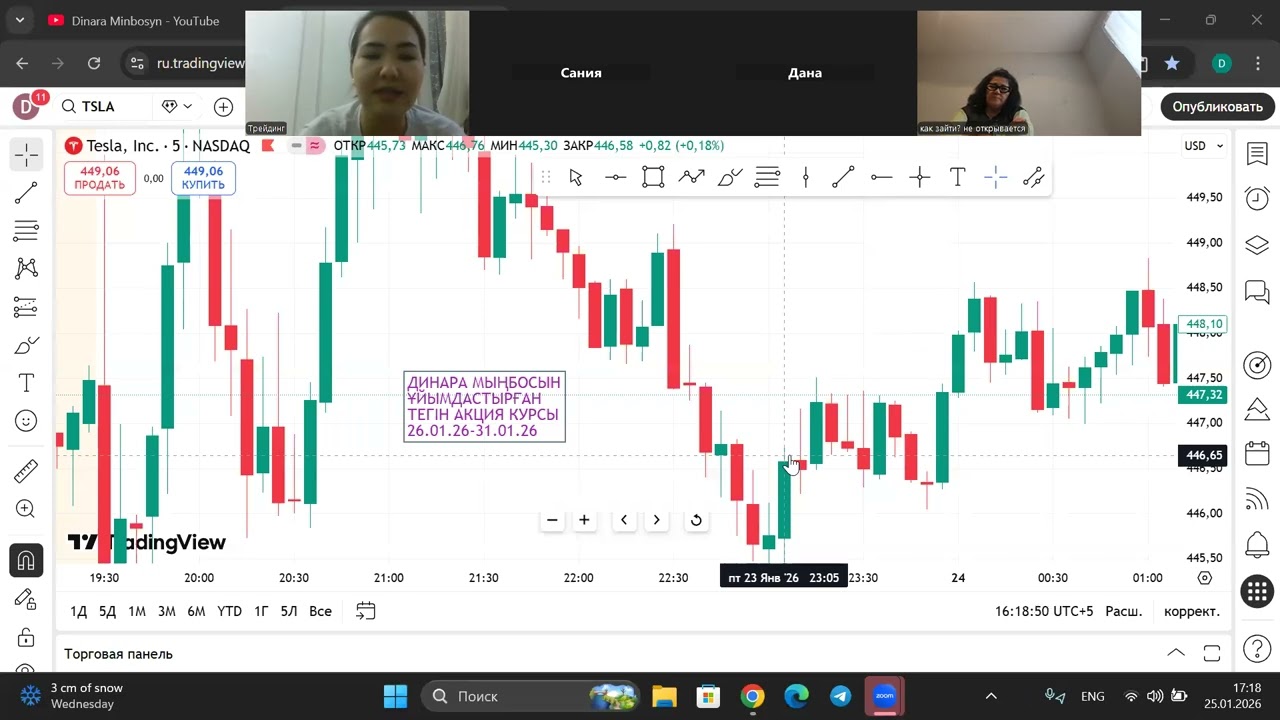Open the 16:18:50 UTC+5 timezone menu
This screenshot has height=720, width=1280.
pos(1044,611)
